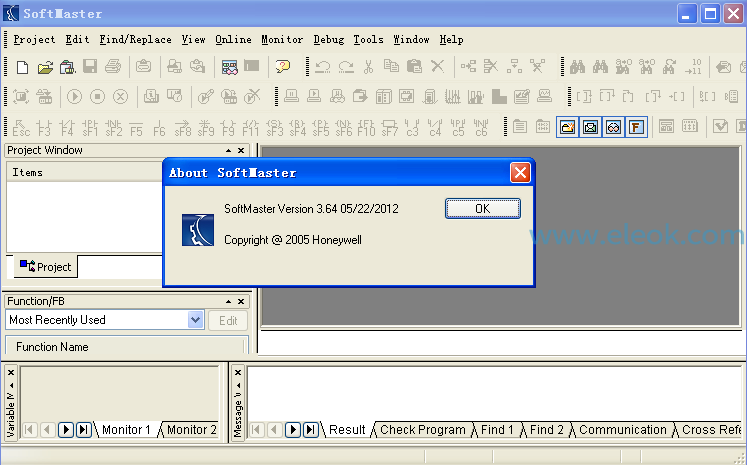Viewport: 747px width, 465px height.
Task: Select the F5 horizontal line tool
Action: tap(136, 128)
